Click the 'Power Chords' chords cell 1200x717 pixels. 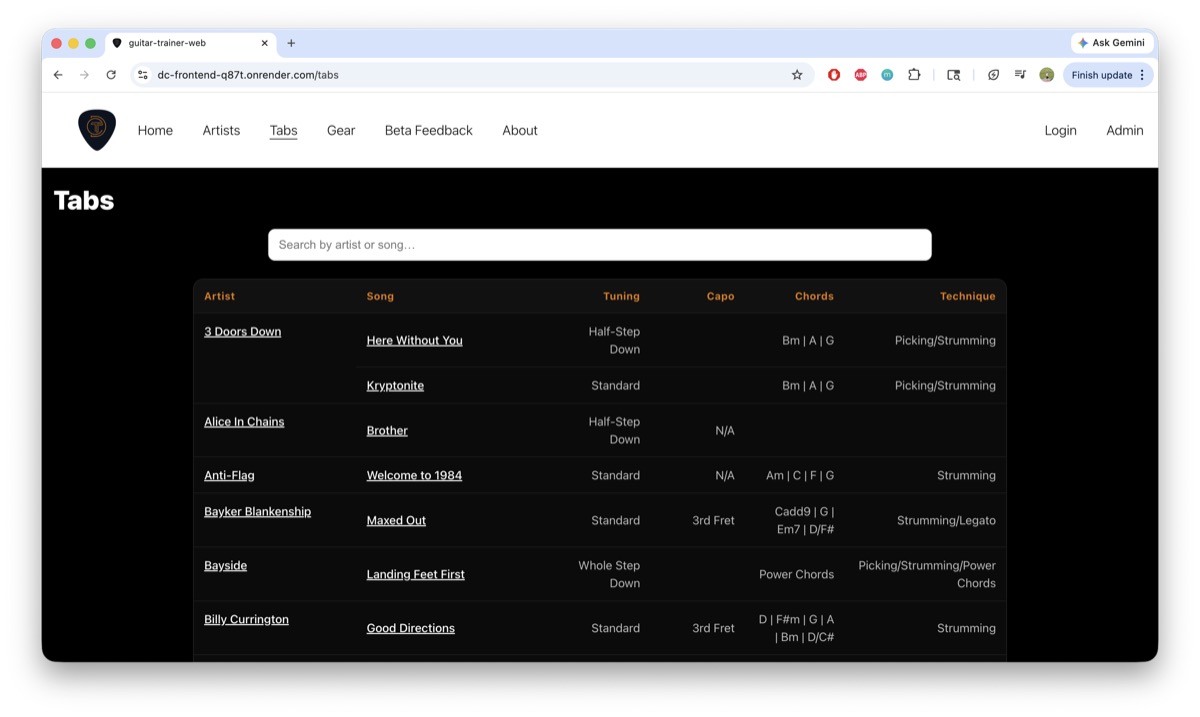click(x=796, y=574)
